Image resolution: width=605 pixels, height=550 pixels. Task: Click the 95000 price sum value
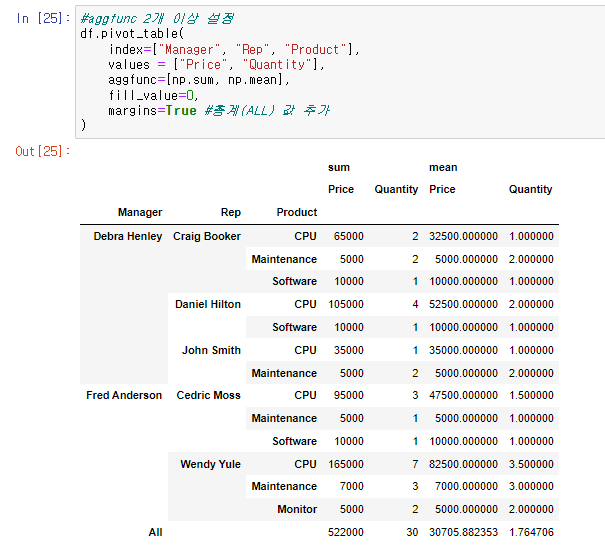[348, 395]
